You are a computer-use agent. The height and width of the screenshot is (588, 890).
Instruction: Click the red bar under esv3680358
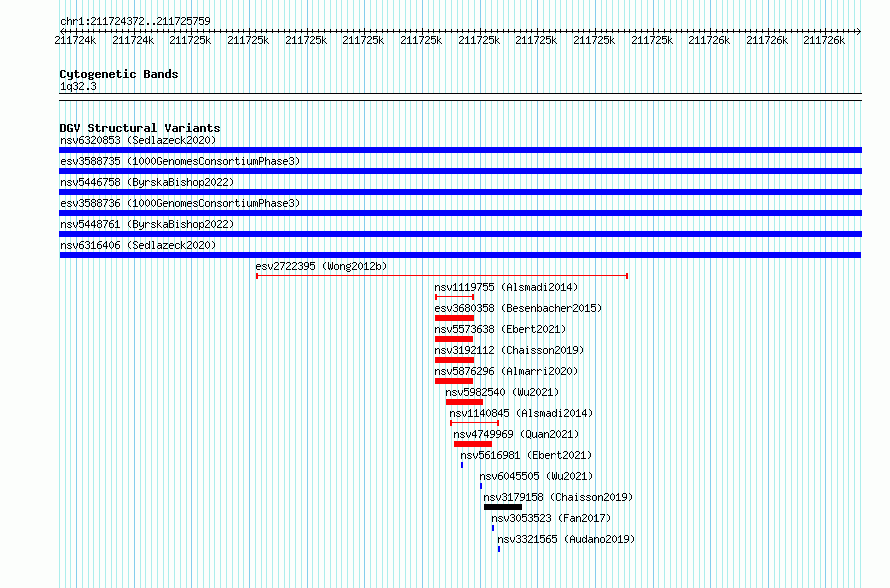tap(454, 318)
